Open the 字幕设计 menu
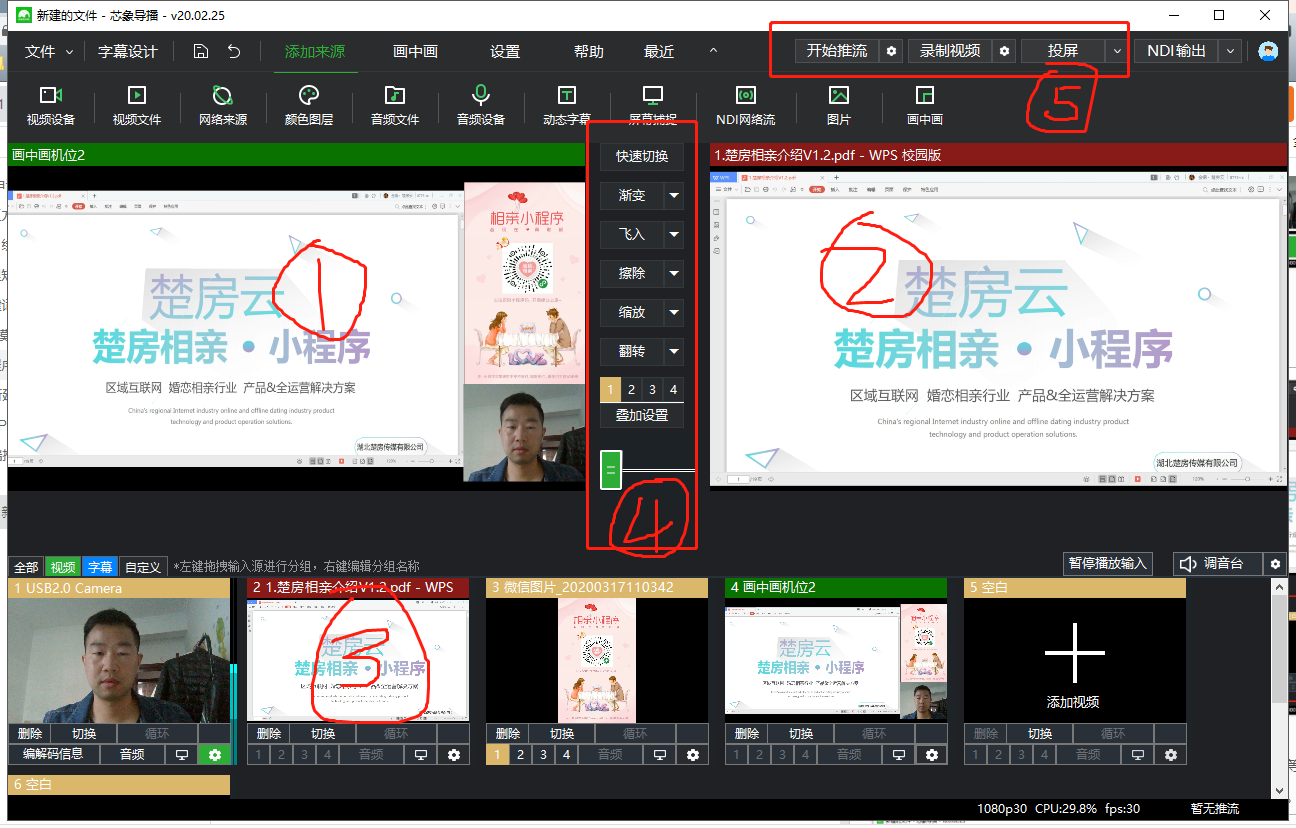The image size is (1296, 828). [128, 52]
